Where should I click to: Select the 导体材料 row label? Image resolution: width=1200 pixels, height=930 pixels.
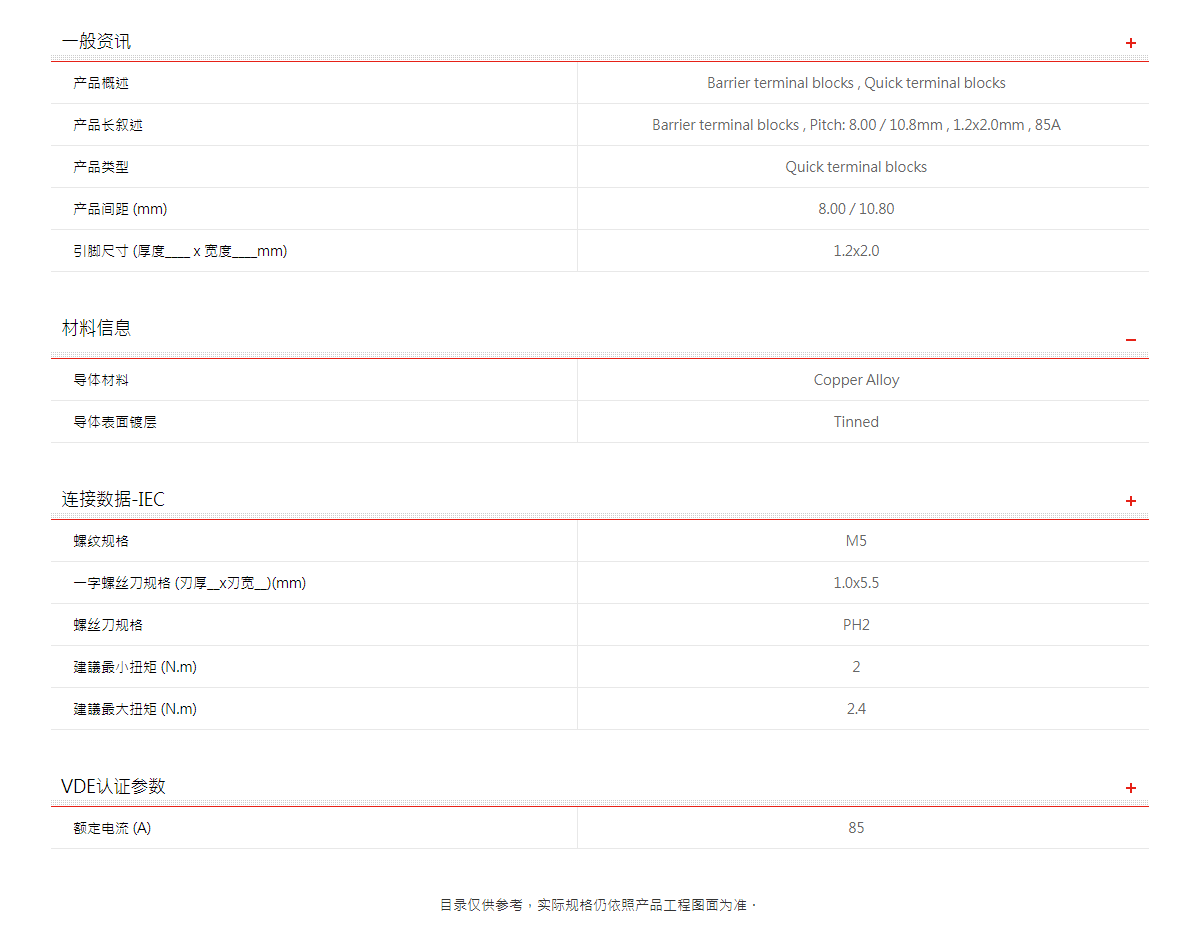[x=101, y=380]
